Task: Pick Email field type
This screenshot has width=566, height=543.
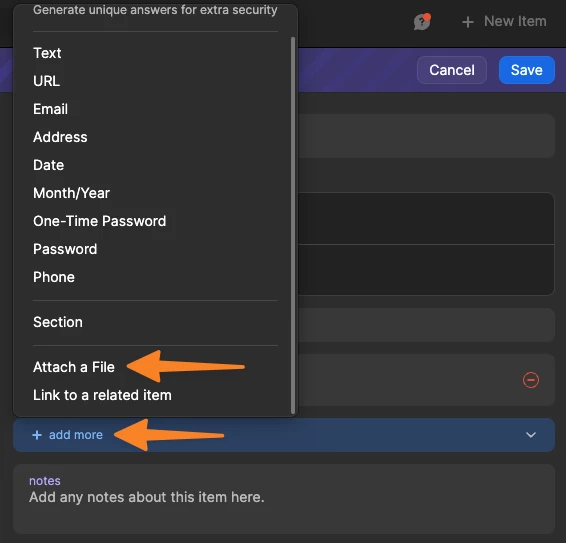Action: tap(51, 109)
